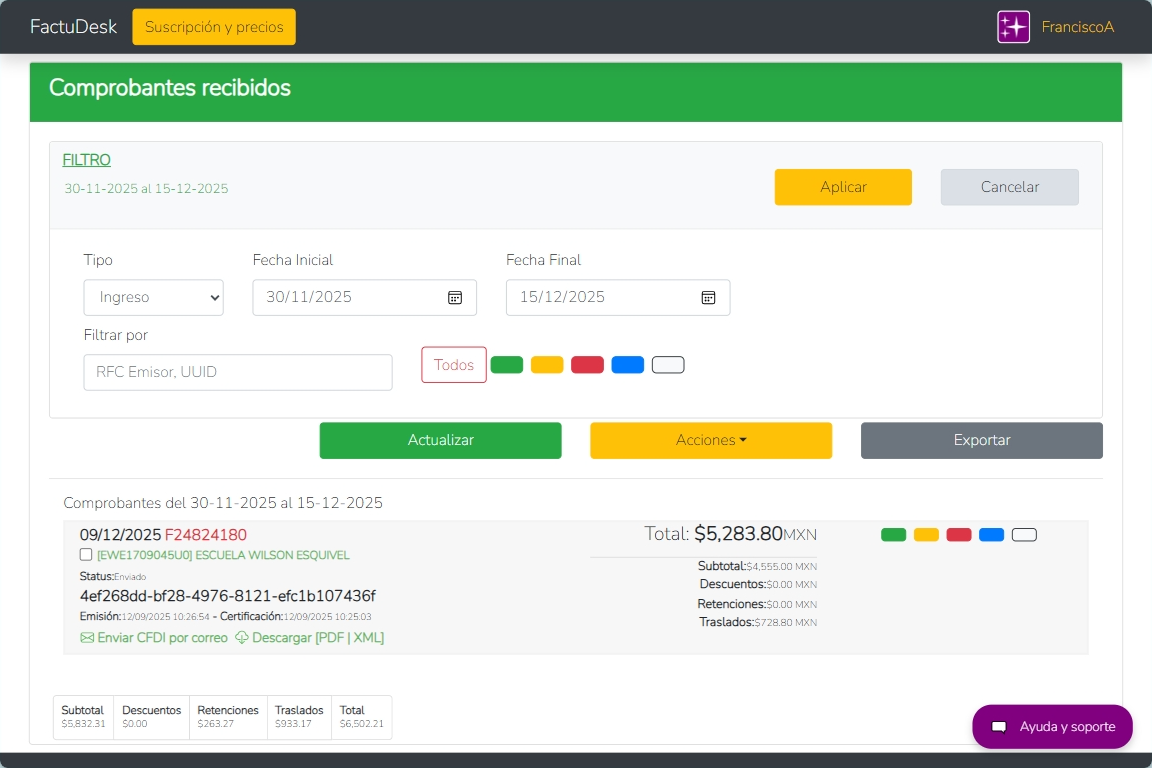Screen dimensions: 1152x768
Task: Open the Fecha Inicial calendar picker icon
Action: click(x=454, y=297)
